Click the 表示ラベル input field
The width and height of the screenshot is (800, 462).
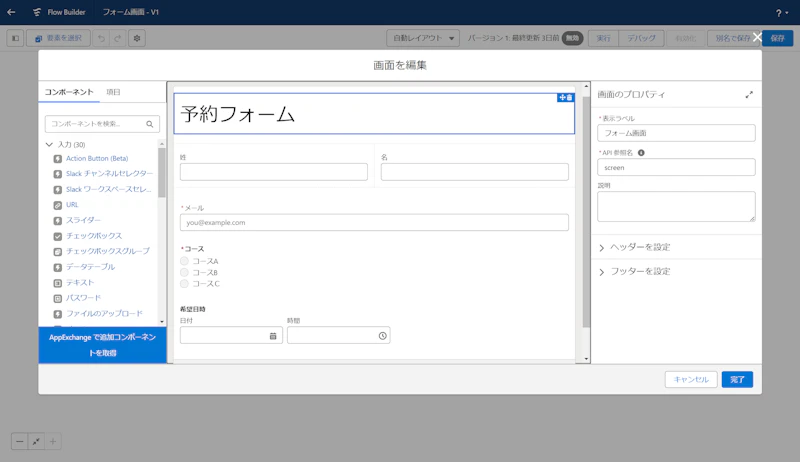676,133
